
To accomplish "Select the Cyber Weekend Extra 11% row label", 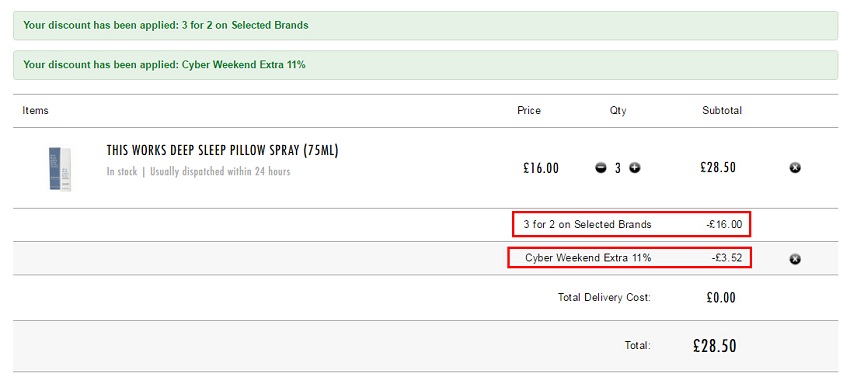I will (x=588, y=258).
